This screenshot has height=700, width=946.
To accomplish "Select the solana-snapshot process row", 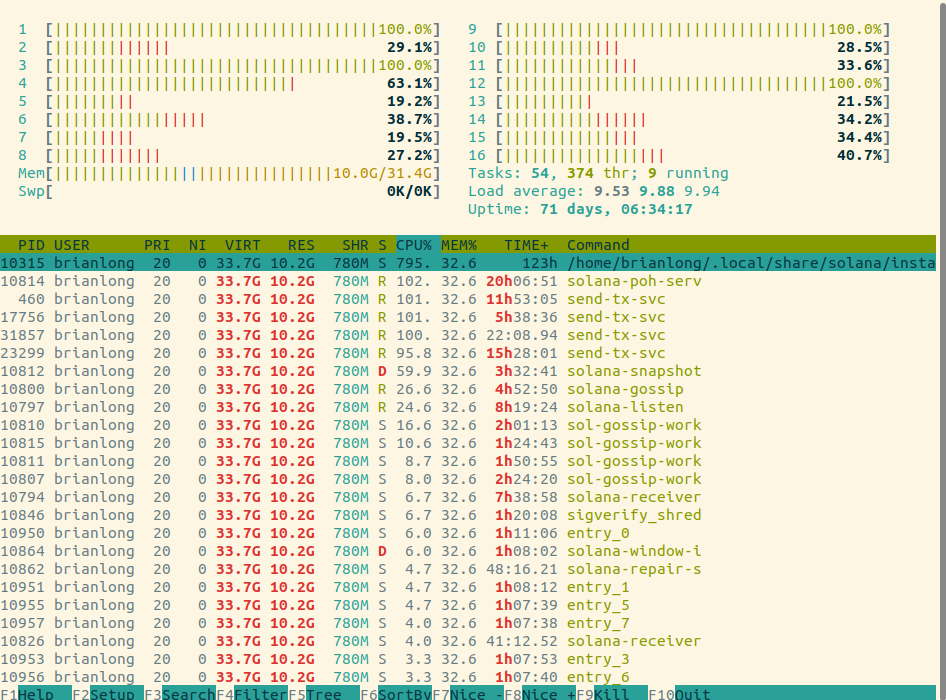I will [468, 371].
